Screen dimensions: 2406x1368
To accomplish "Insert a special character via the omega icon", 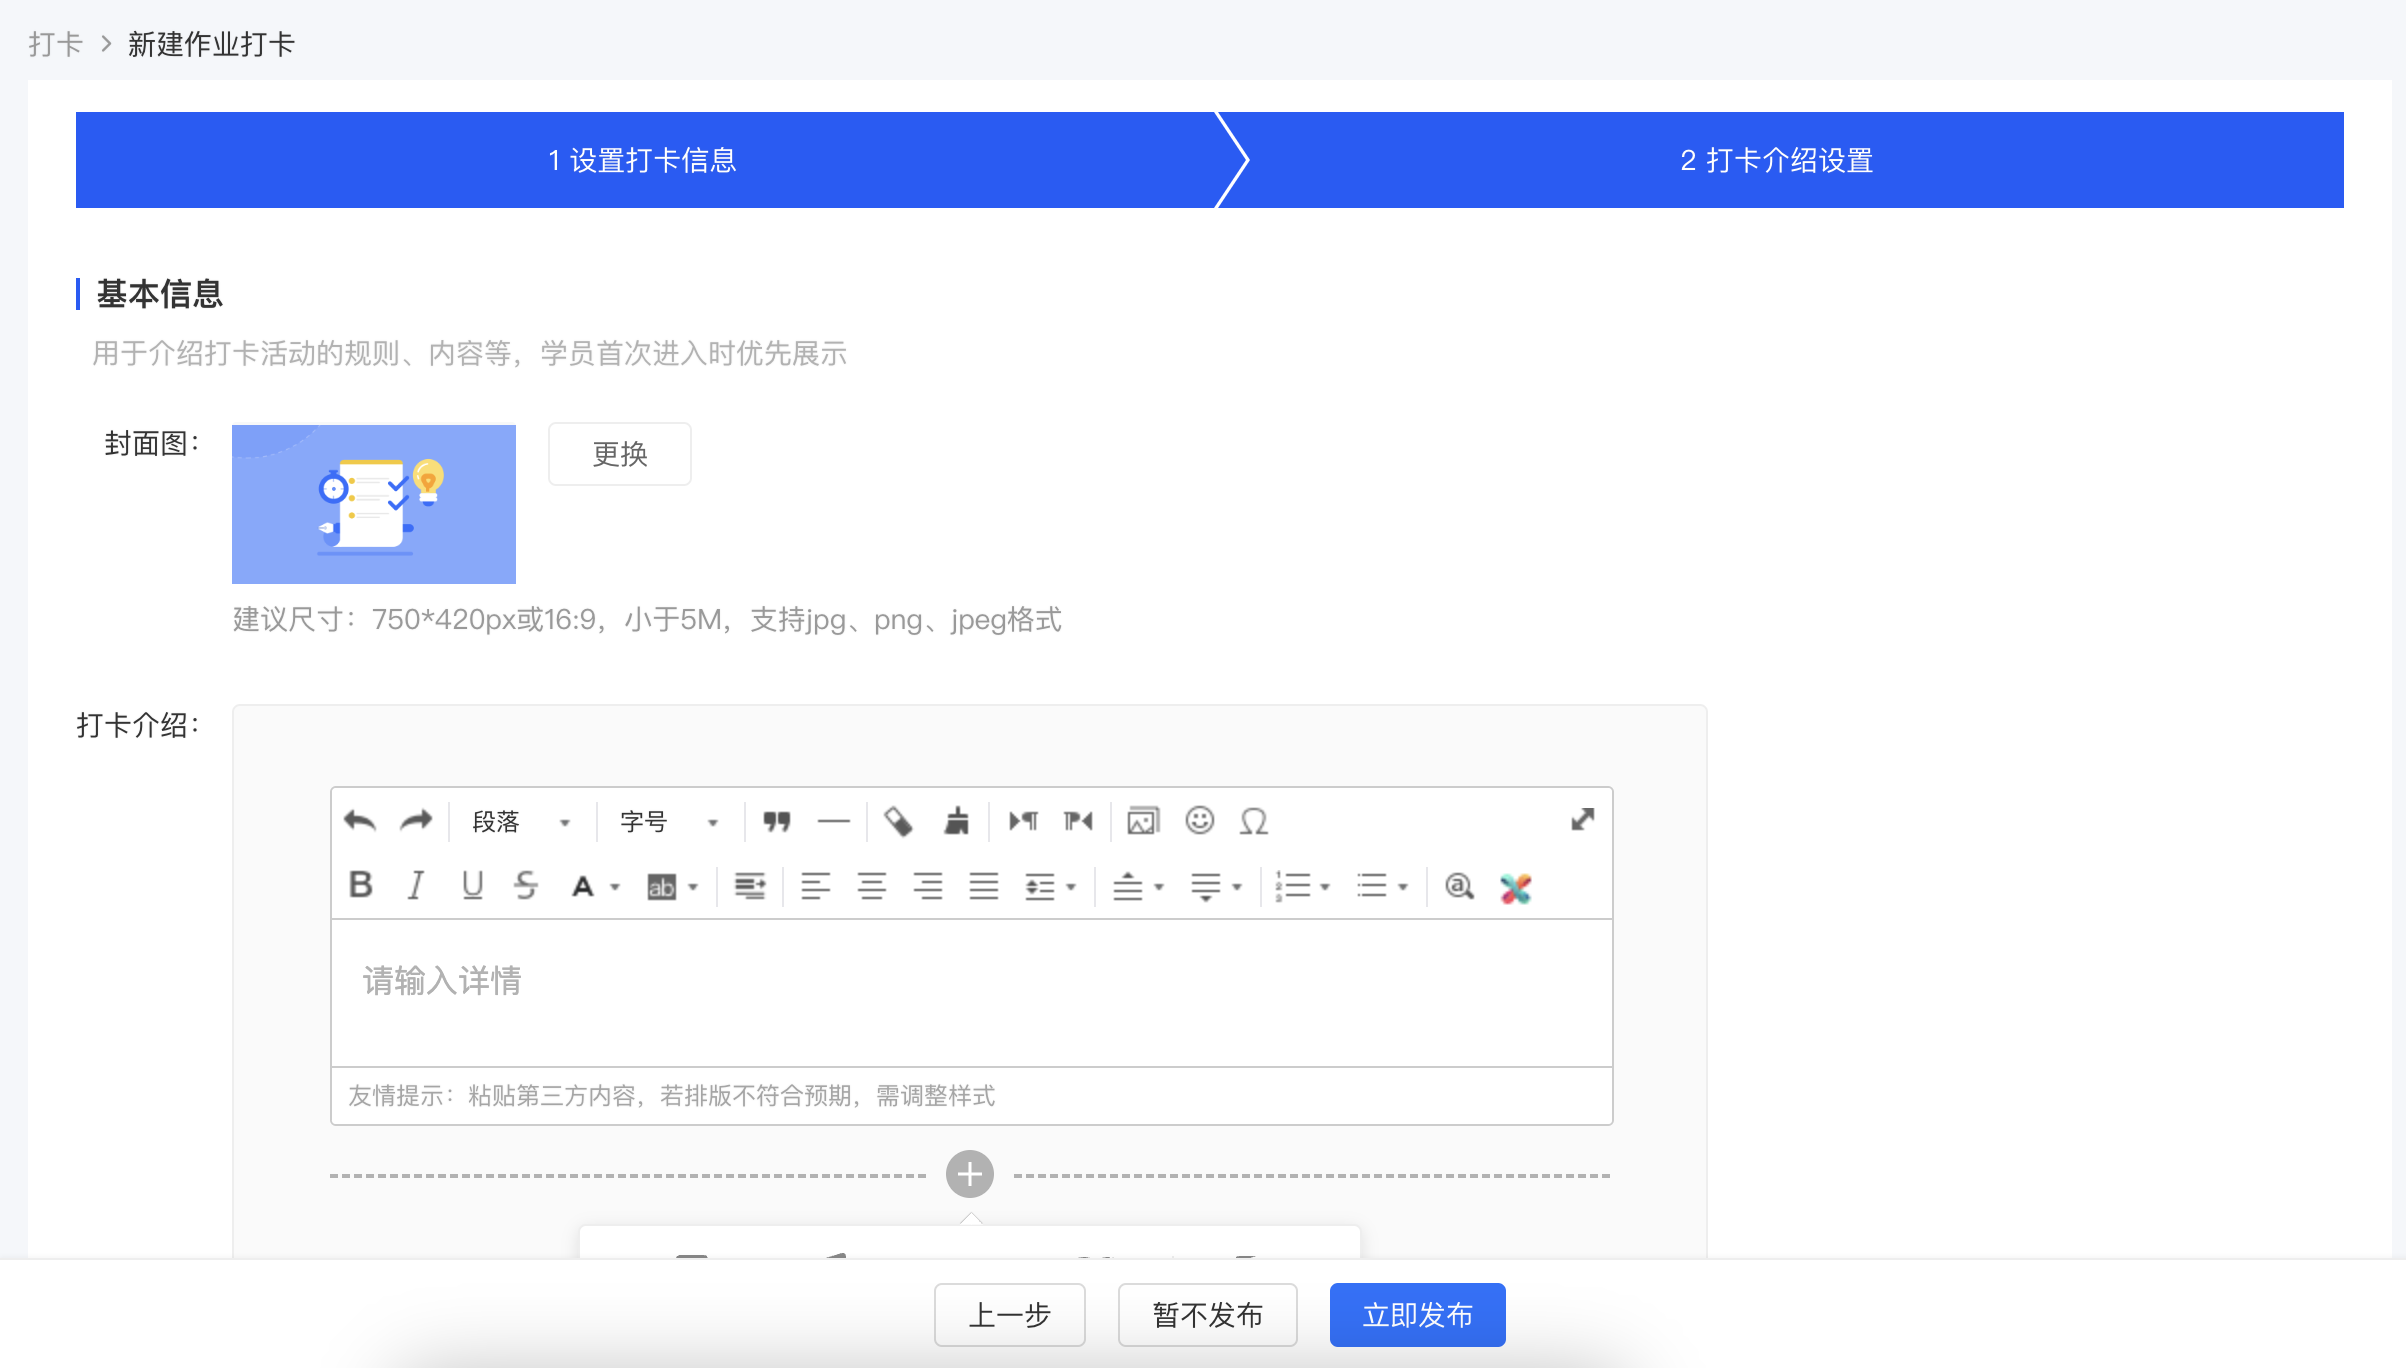I will click(1254, 821).
